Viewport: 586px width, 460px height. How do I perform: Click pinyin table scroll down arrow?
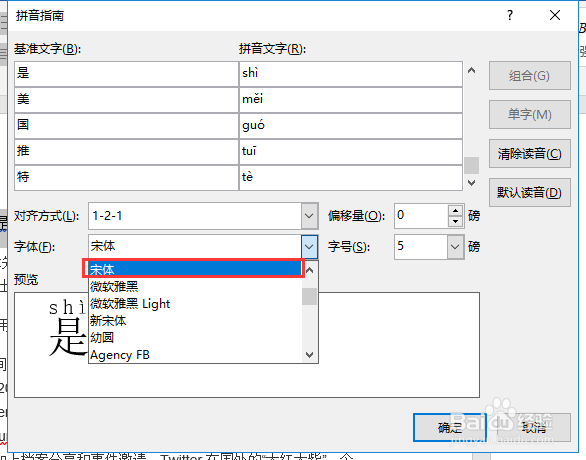point(472,183)
